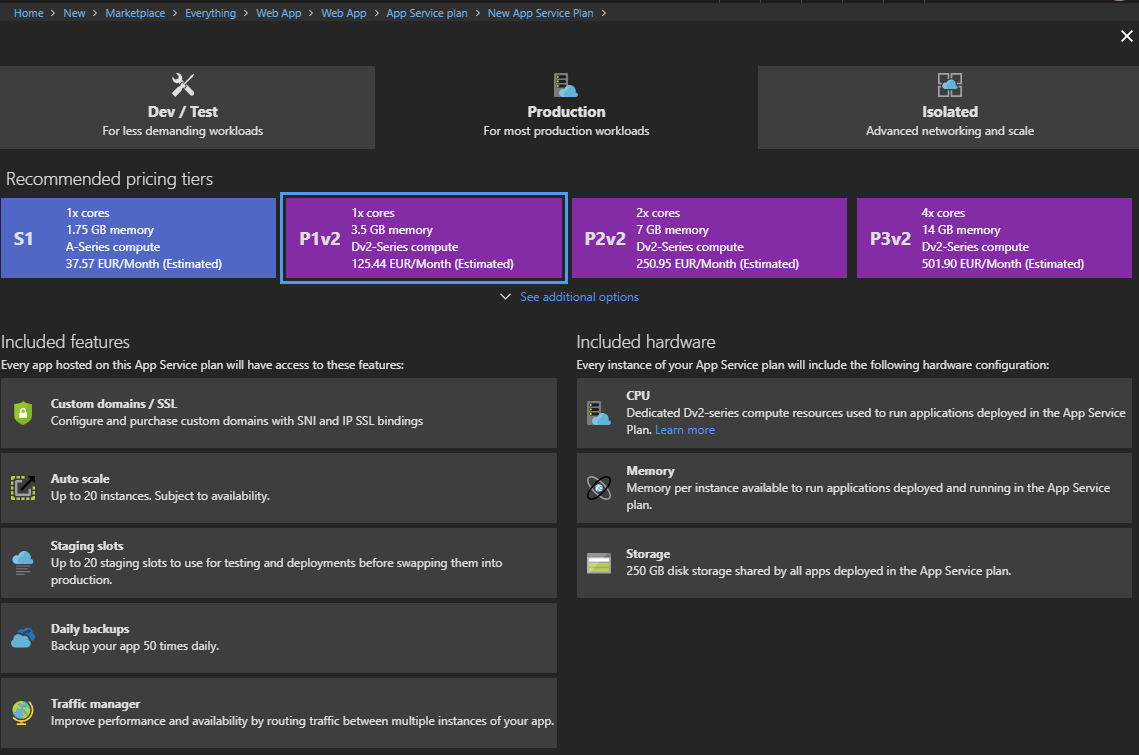Navigate to Marketplace in breadcrumb
Image resolution: width=1139 pixels, height=755 pixels.
point(135,13)
